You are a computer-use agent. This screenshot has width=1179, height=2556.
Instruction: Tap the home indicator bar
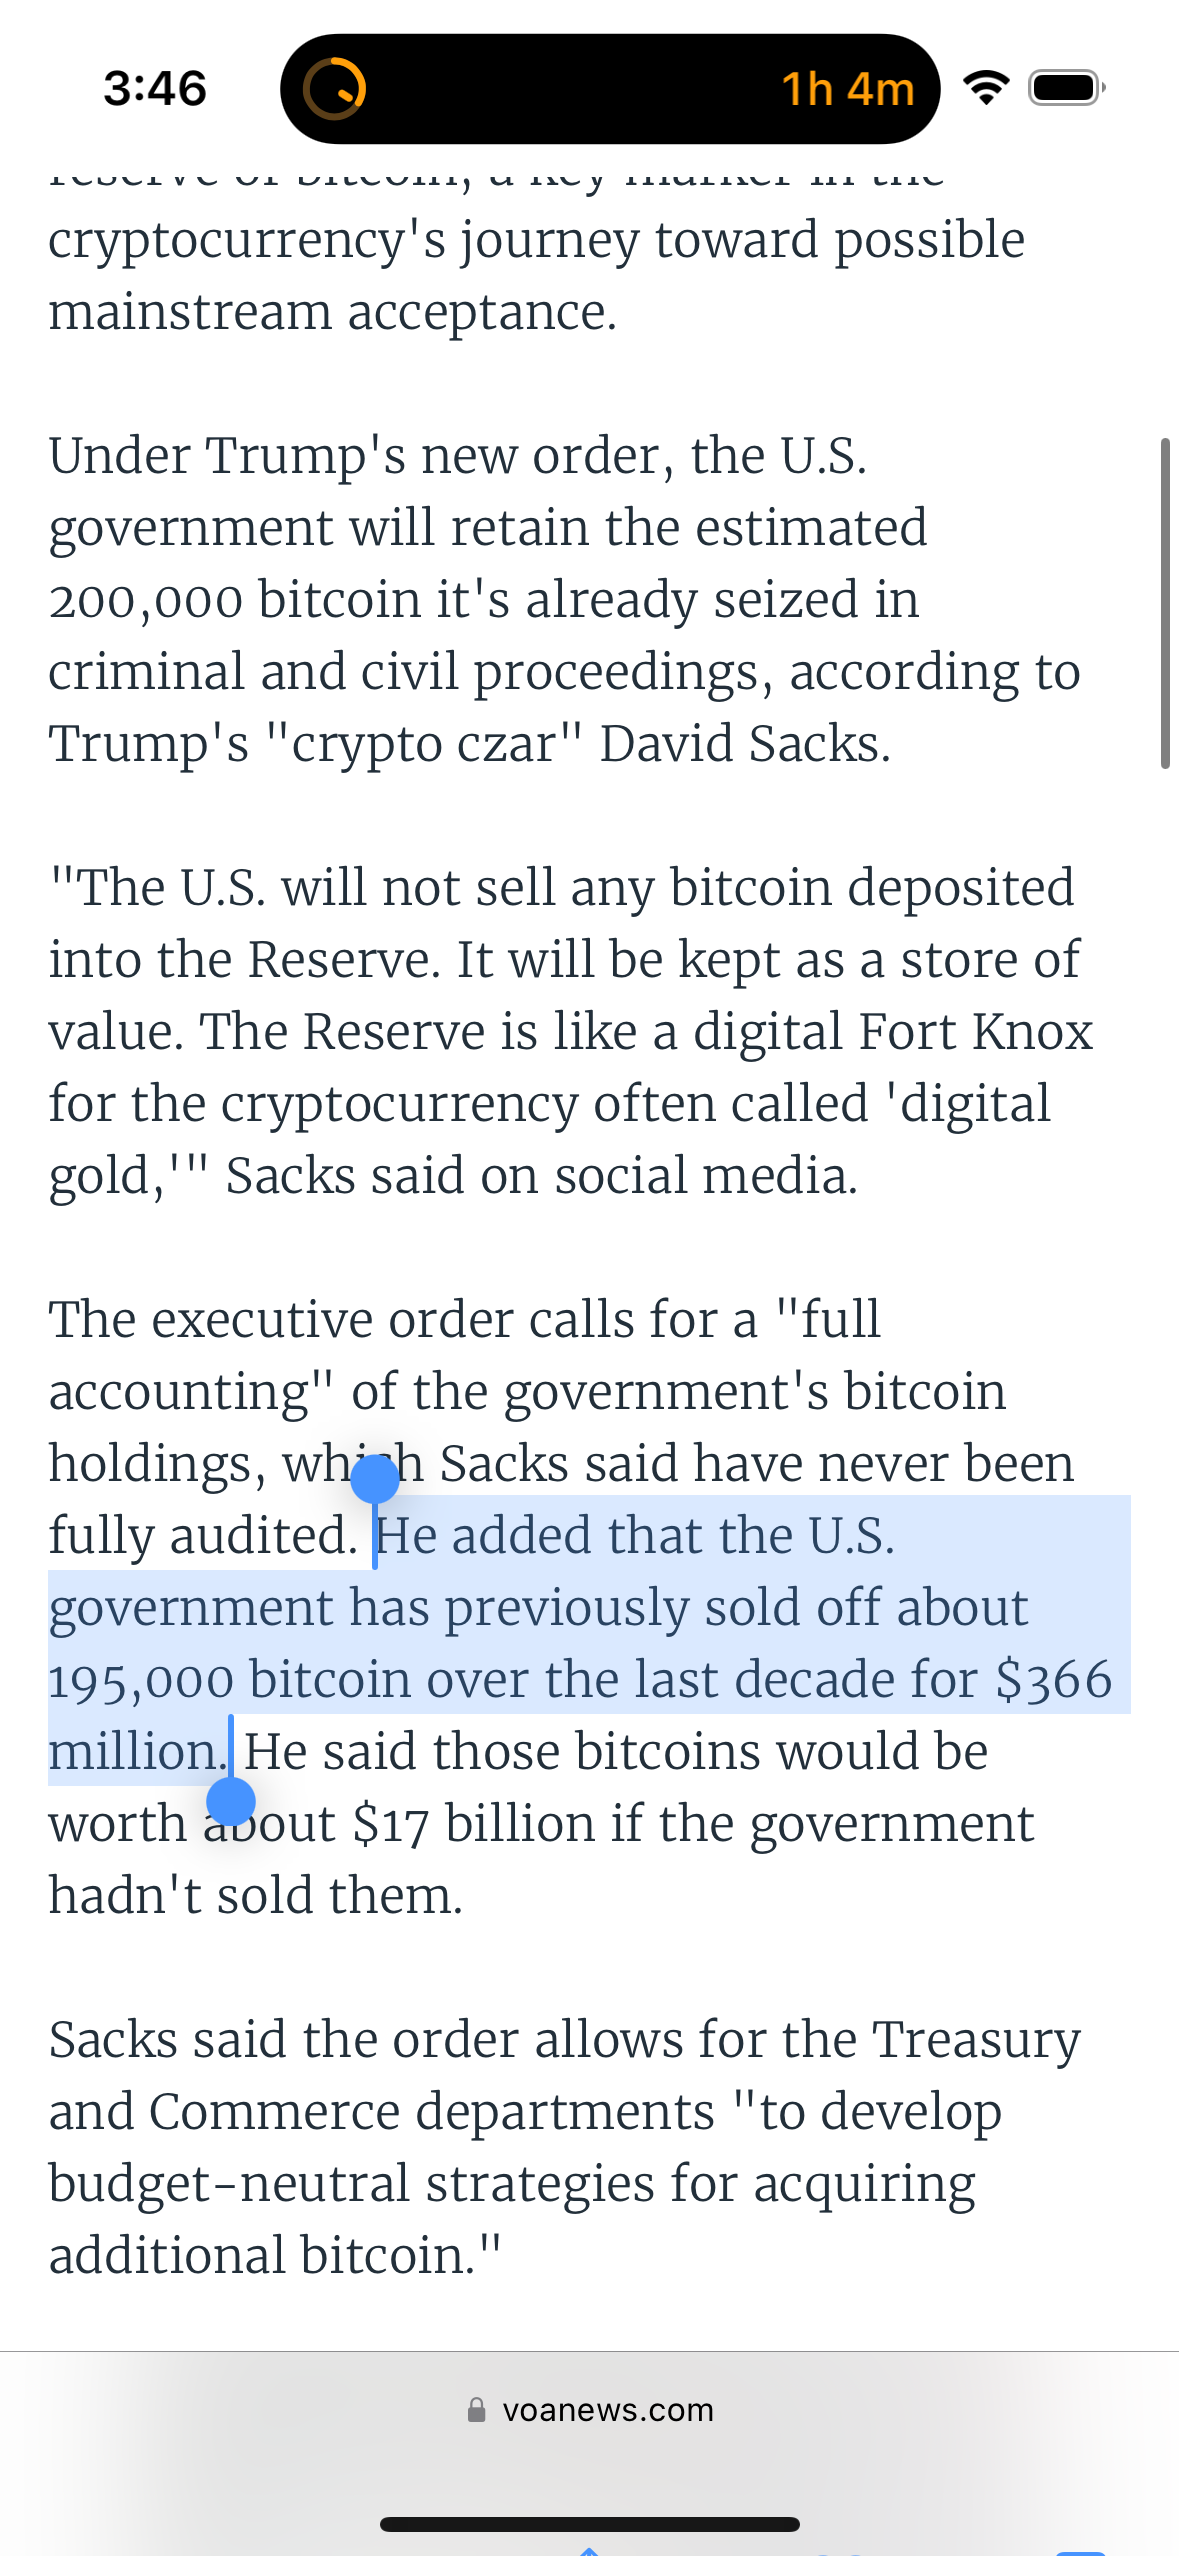point(590,2524)
